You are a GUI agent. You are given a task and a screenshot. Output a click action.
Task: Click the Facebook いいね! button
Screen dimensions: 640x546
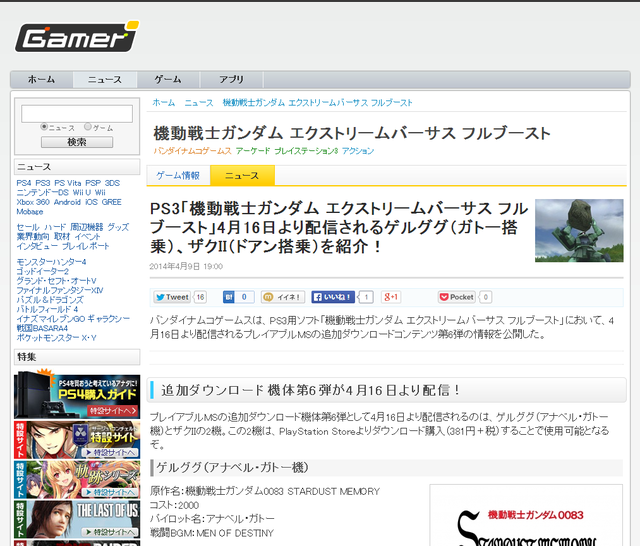tap(333, 297)
